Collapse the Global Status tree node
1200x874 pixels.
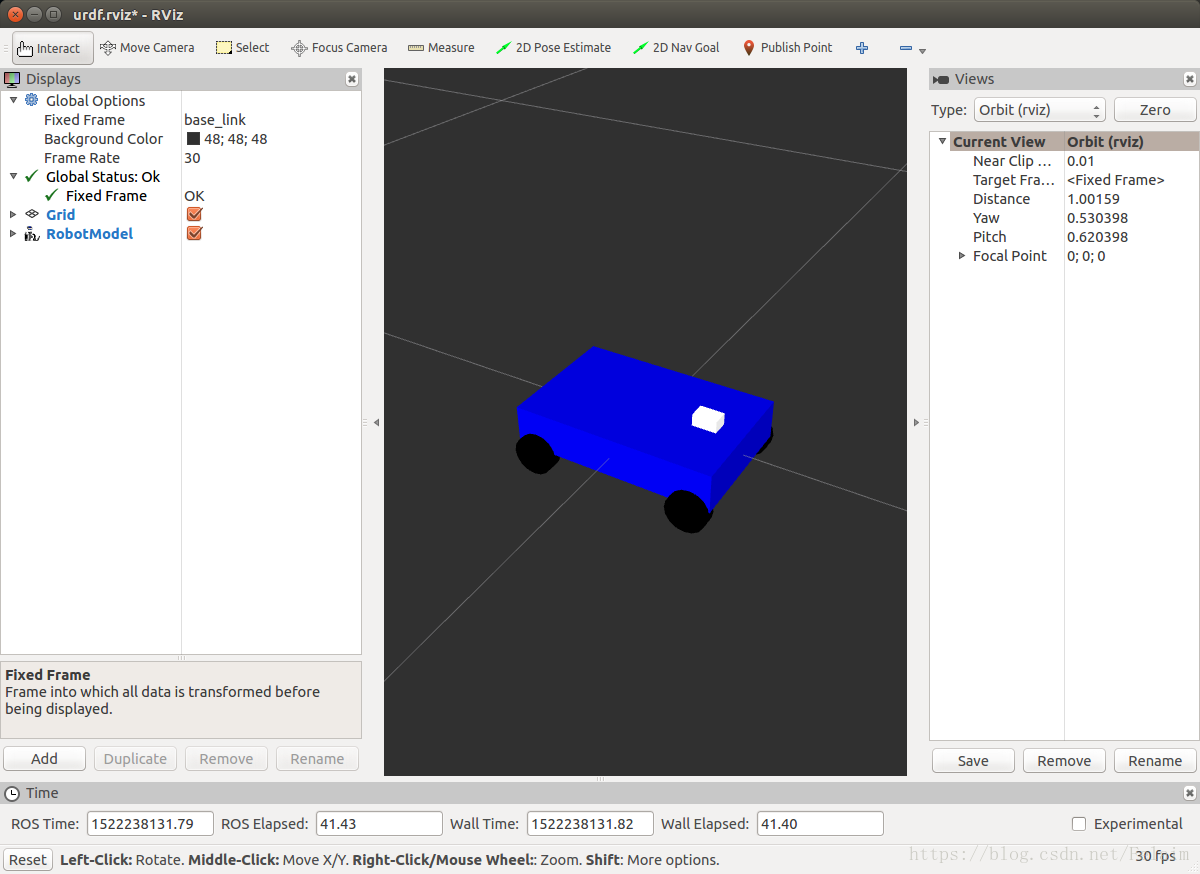[13, 176]
